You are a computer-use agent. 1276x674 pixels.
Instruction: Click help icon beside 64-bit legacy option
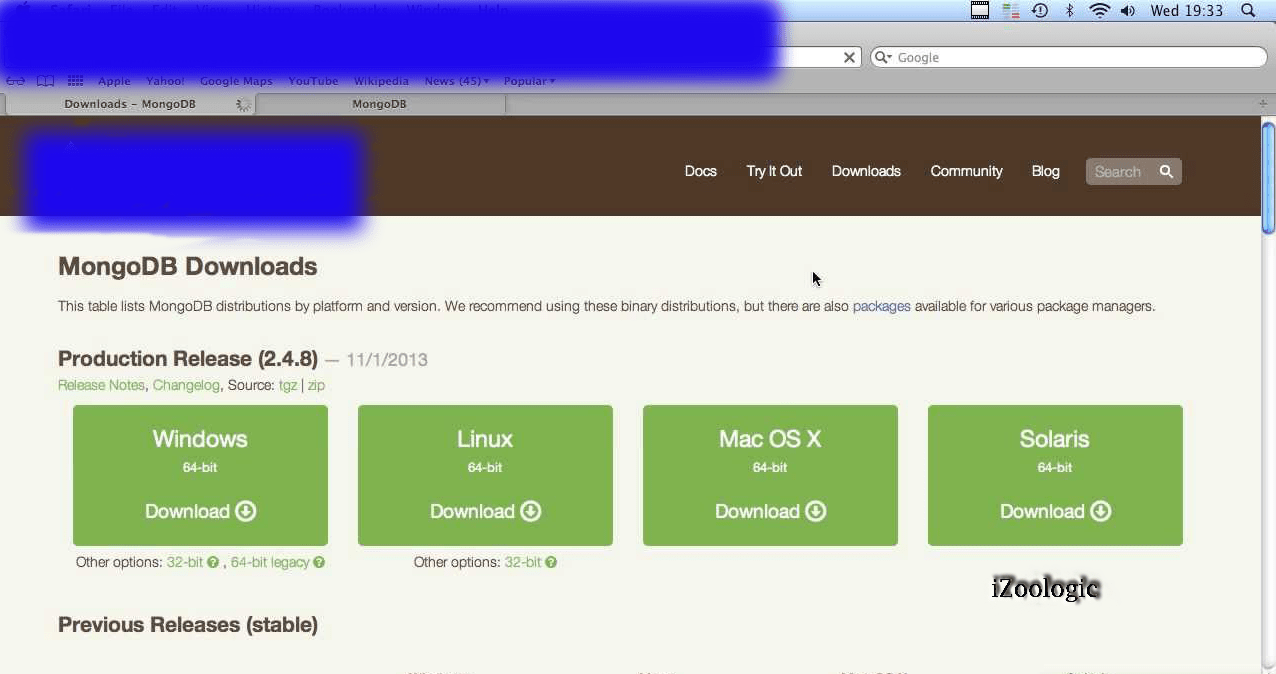[319, 563]
